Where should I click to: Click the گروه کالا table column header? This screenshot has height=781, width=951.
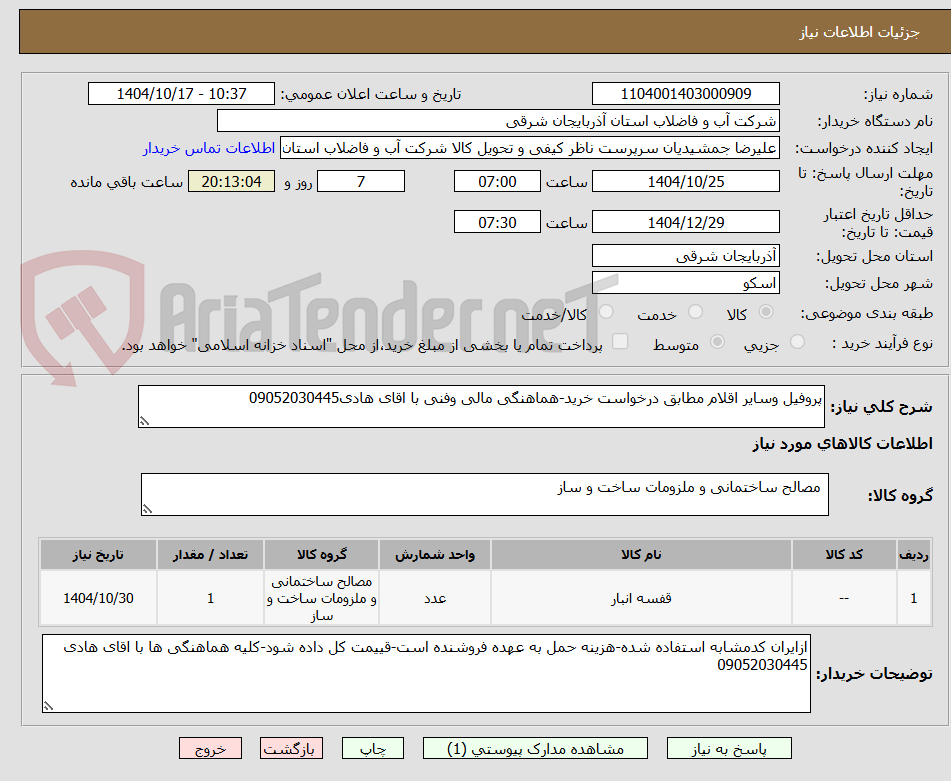321,555
